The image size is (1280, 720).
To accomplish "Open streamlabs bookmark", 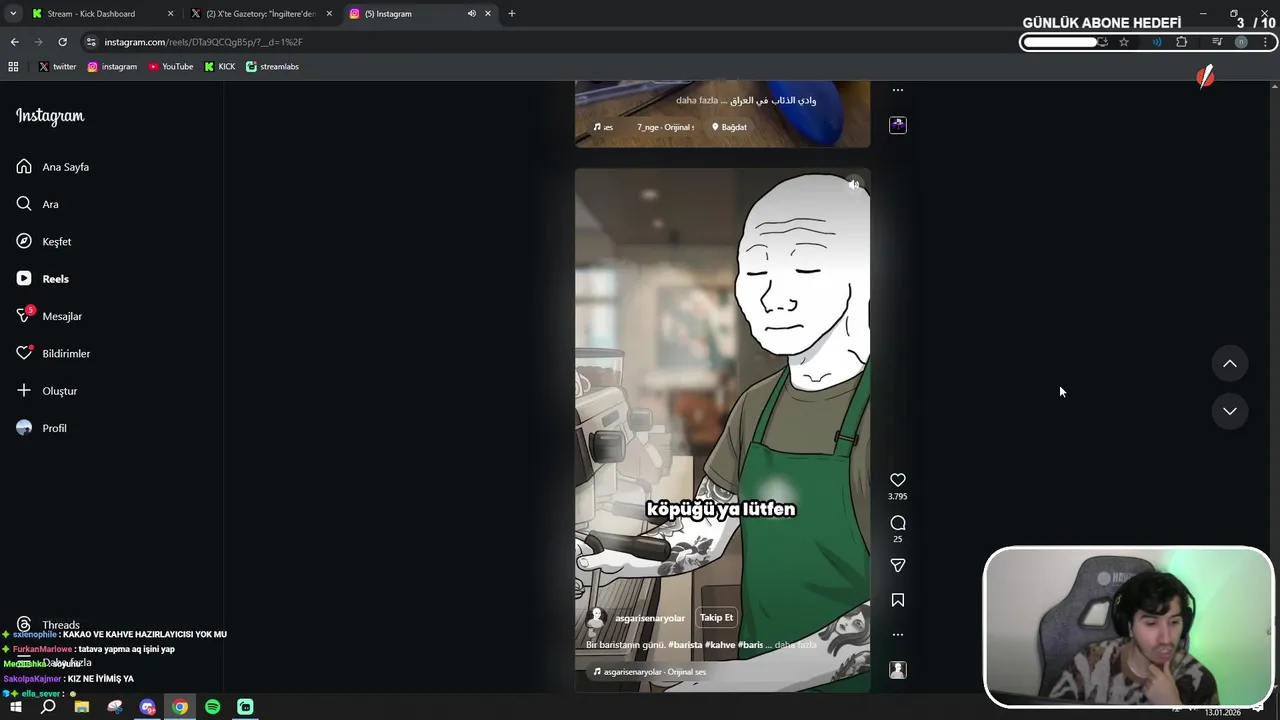I will coord(272,67).
